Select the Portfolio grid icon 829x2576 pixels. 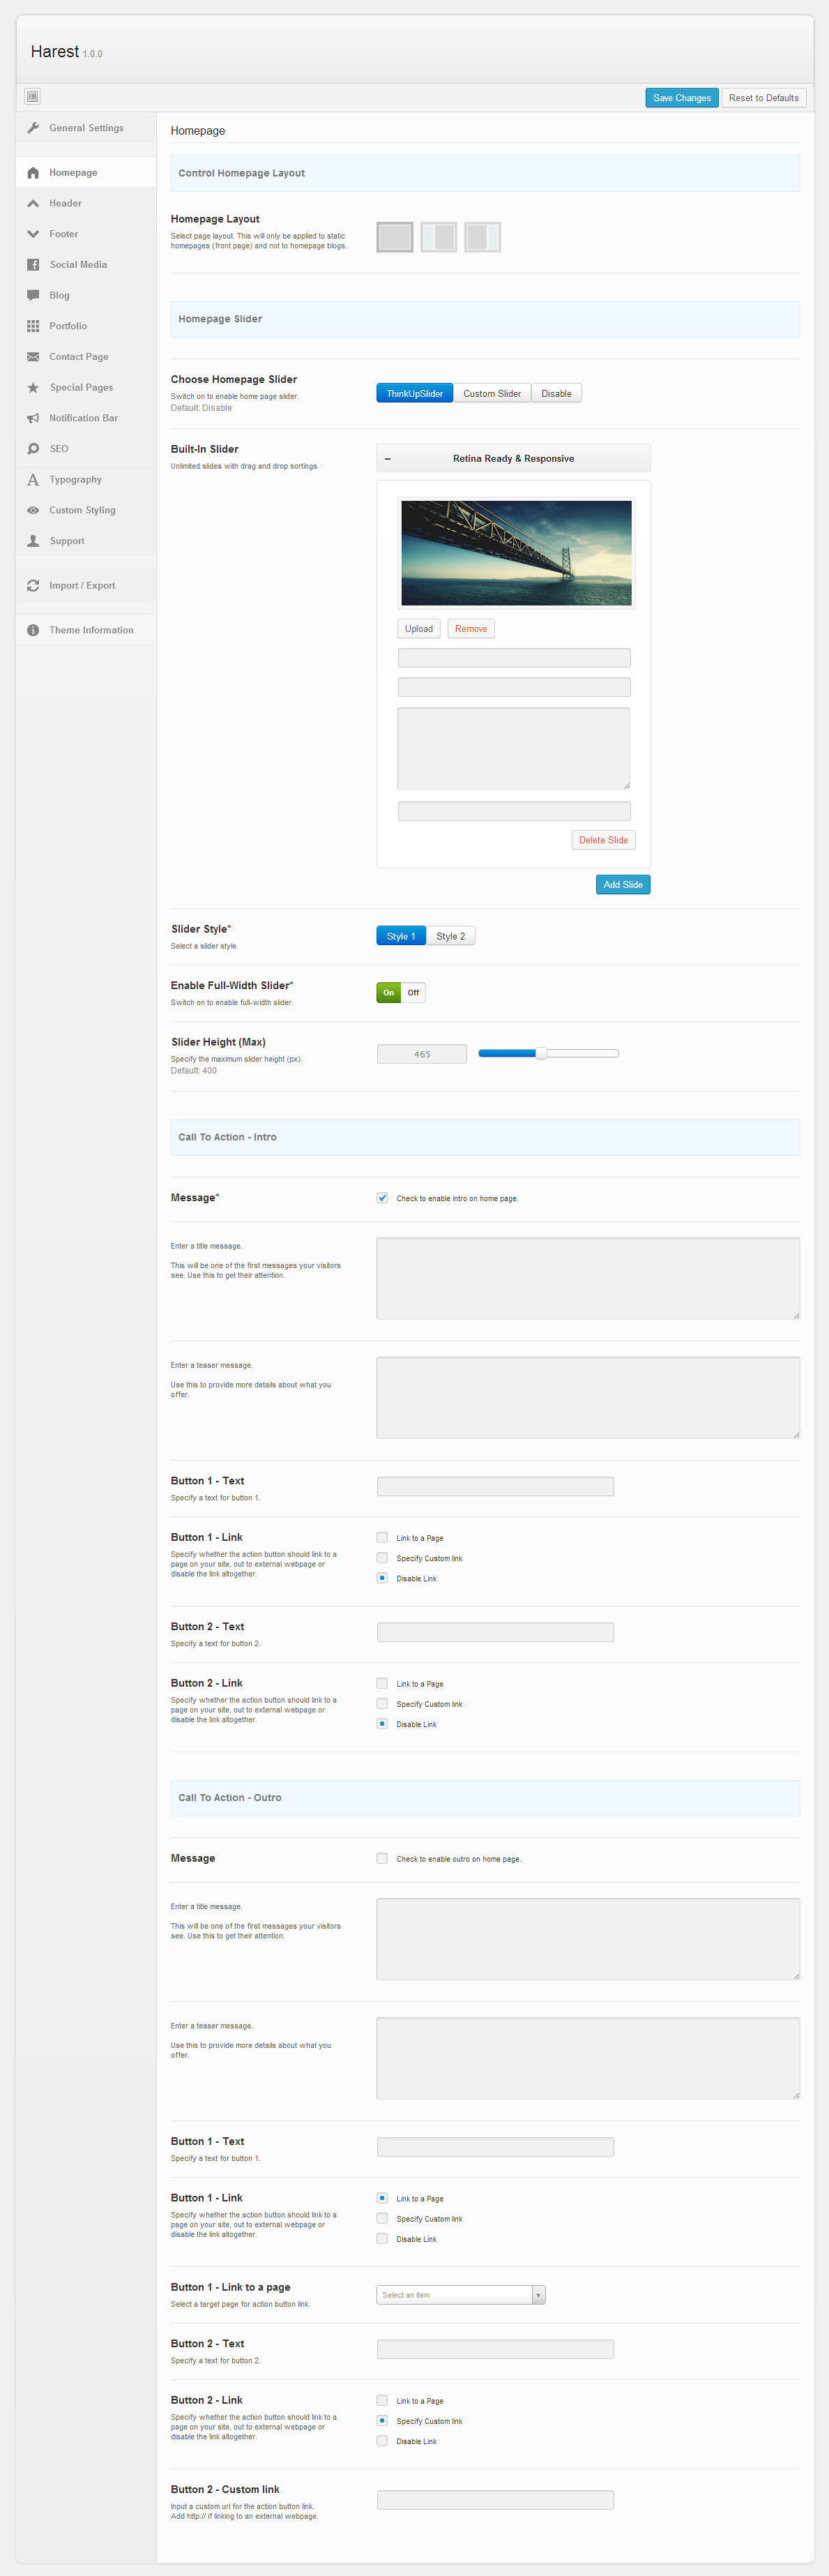pos(33,326)
